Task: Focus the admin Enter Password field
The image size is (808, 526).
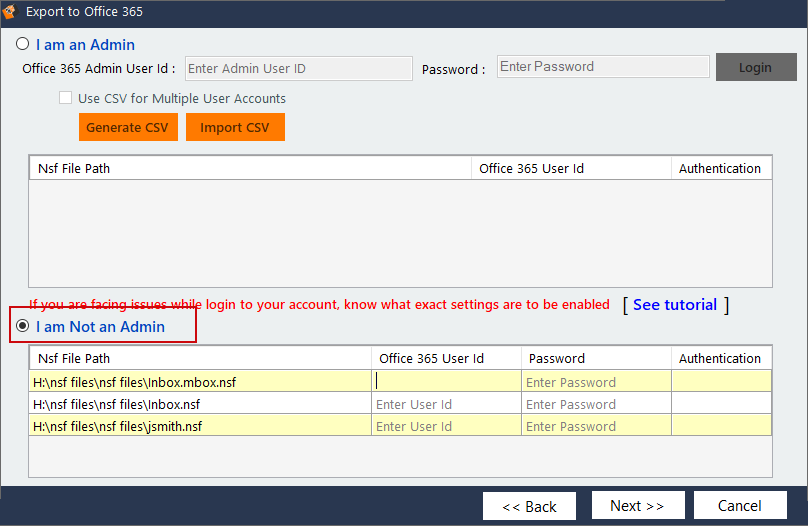Action: click(603, 66)
